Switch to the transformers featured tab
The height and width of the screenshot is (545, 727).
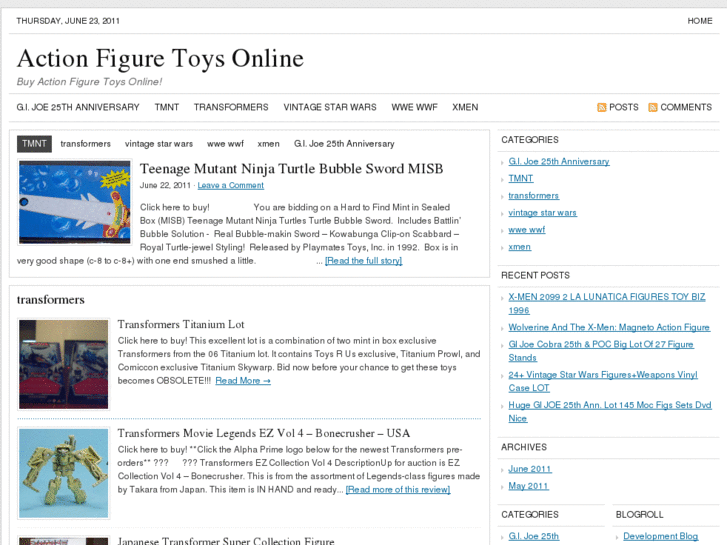coord(85,144)
